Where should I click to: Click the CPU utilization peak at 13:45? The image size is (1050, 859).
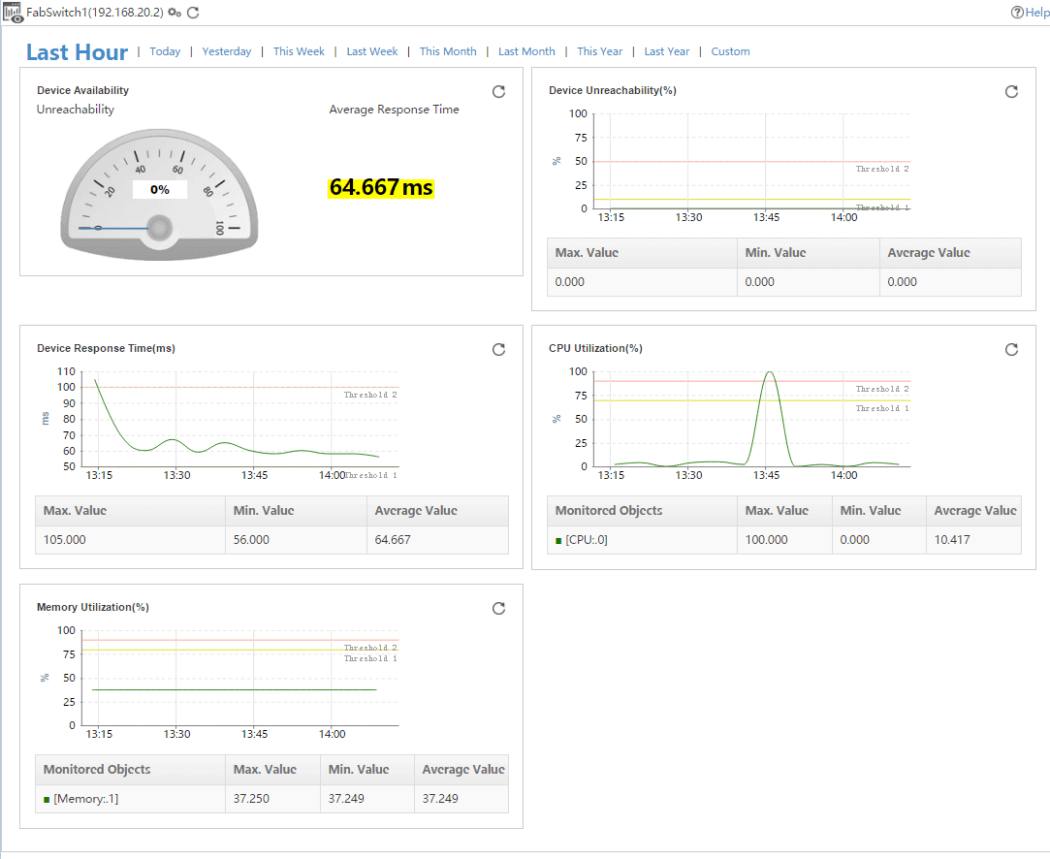(769, 374)
